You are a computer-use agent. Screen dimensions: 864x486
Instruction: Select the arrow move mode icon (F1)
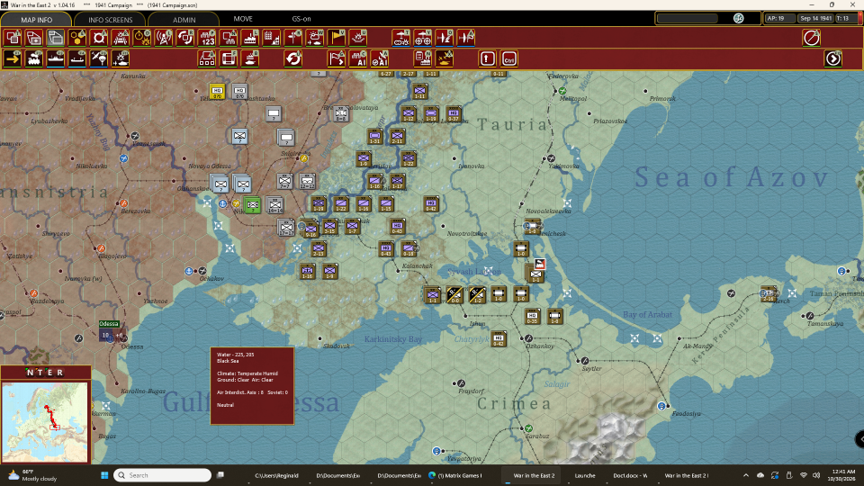(x=12, y=58)
